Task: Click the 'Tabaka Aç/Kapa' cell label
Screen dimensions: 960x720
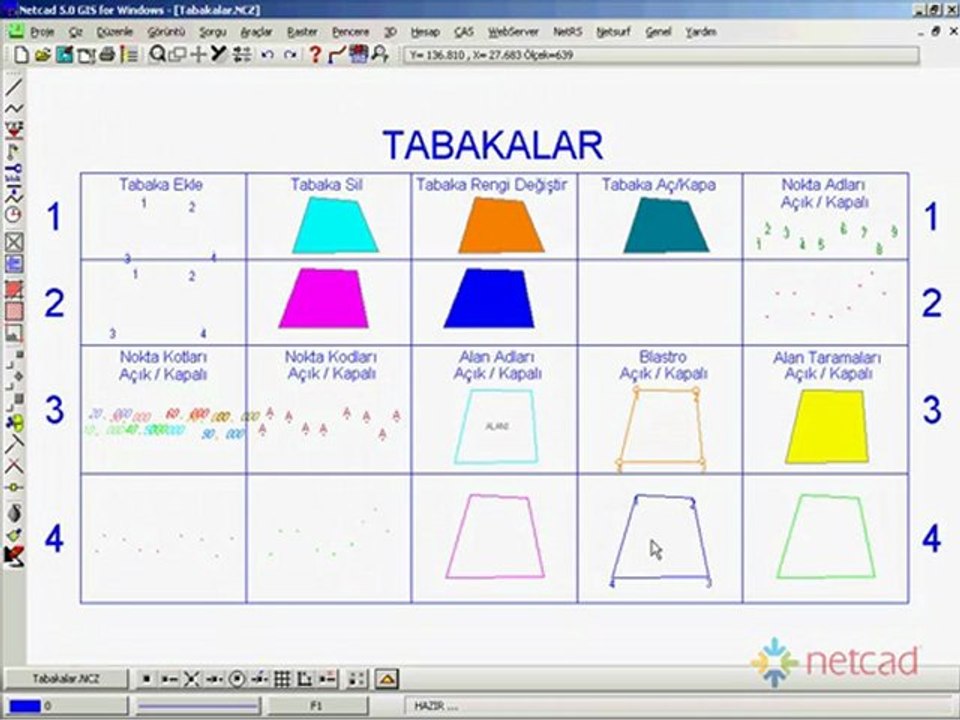Action: pos(659,184)
